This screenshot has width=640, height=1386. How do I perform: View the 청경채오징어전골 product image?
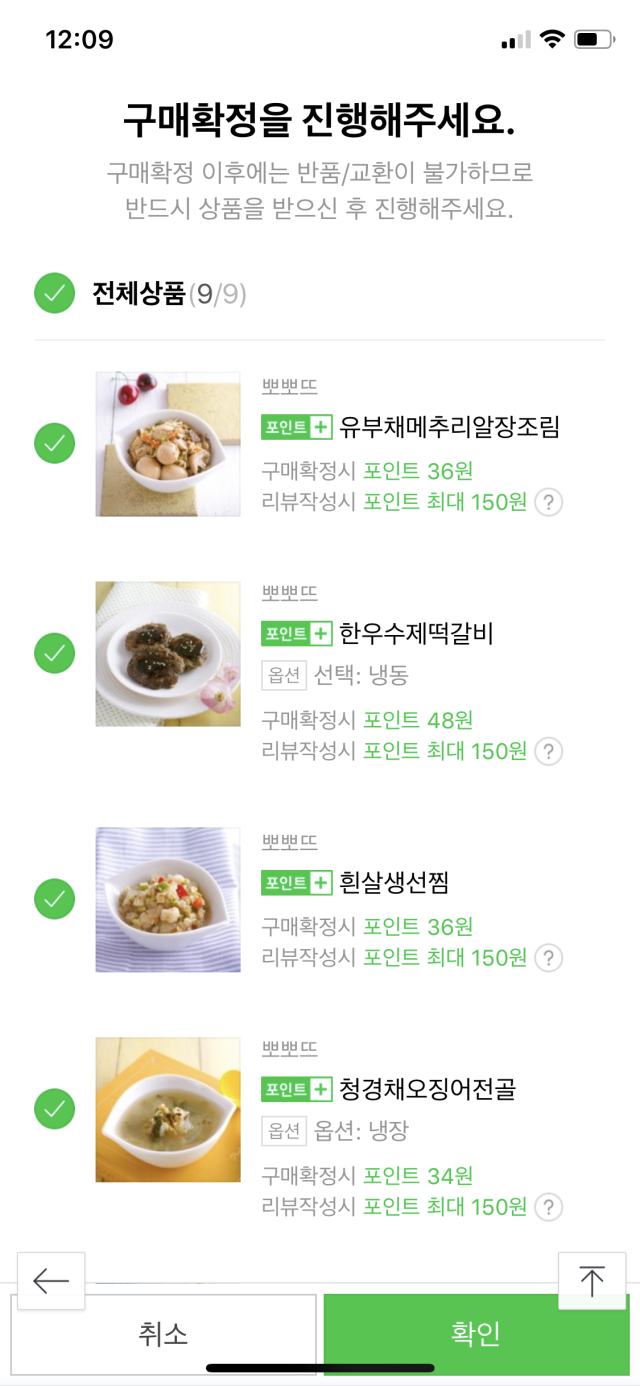pyautogui.click(x=168, y=1110)
